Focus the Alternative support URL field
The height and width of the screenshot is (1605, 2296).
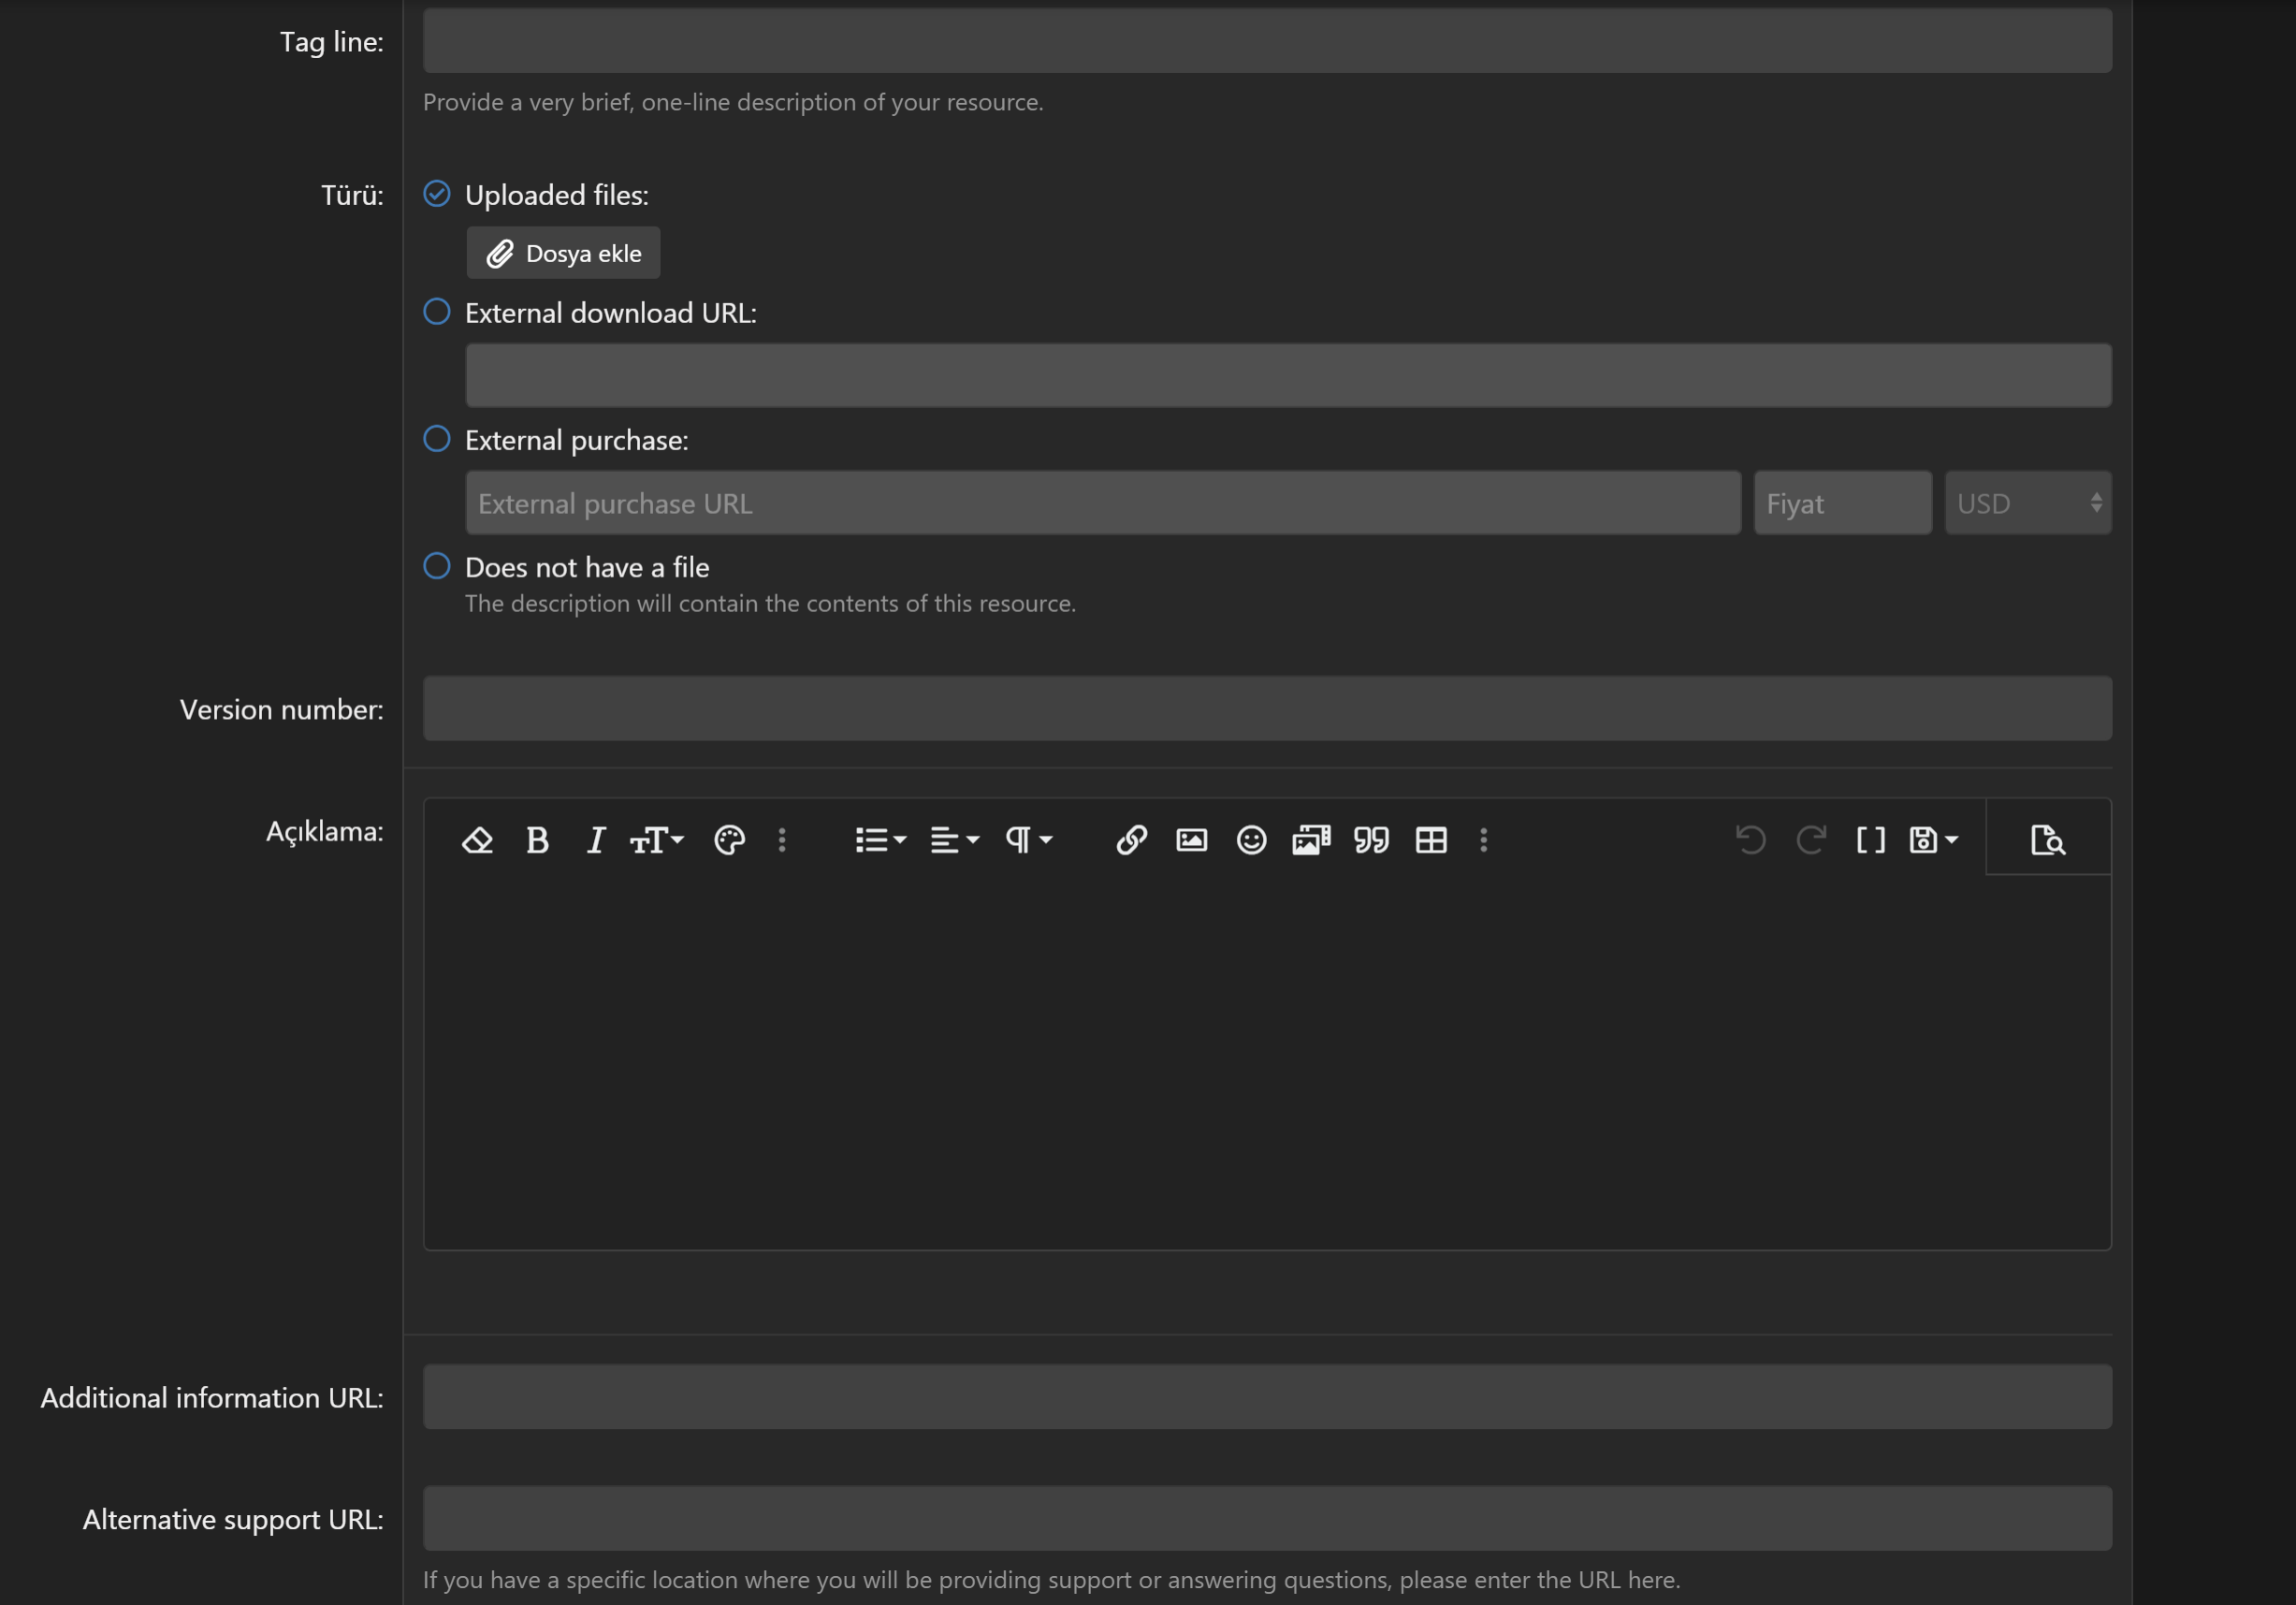1267,1519
